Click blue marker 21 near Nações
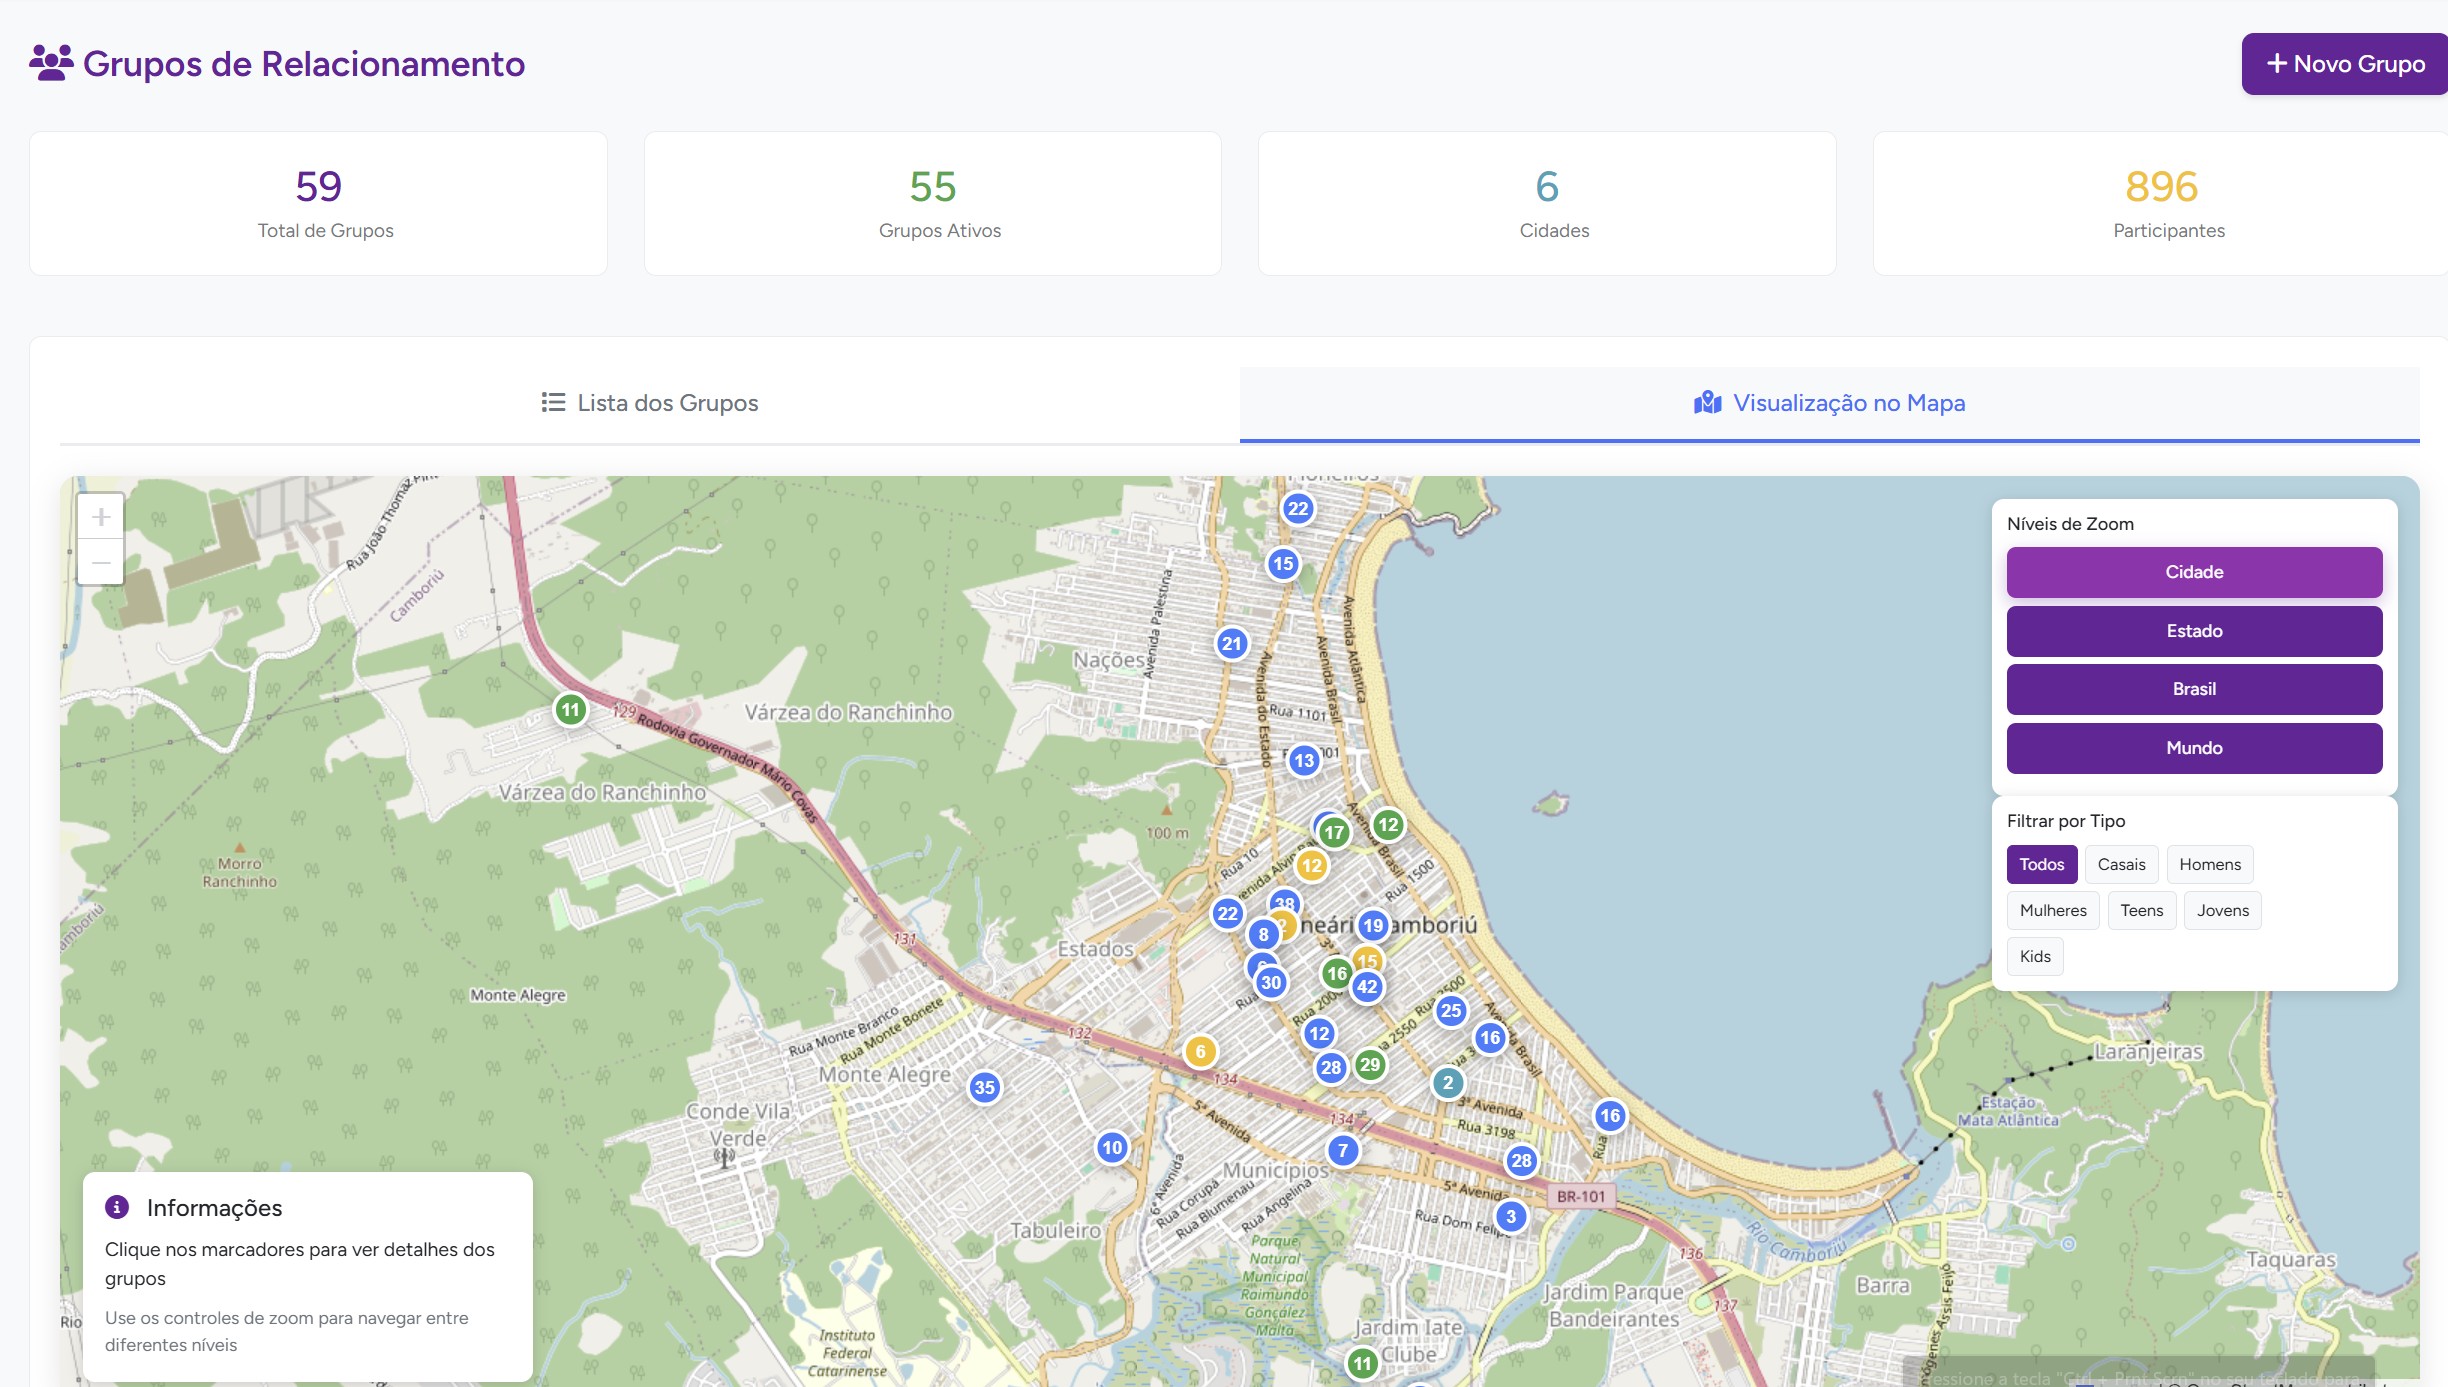The image size is (2448, 1387). [x=1231, y=644]
